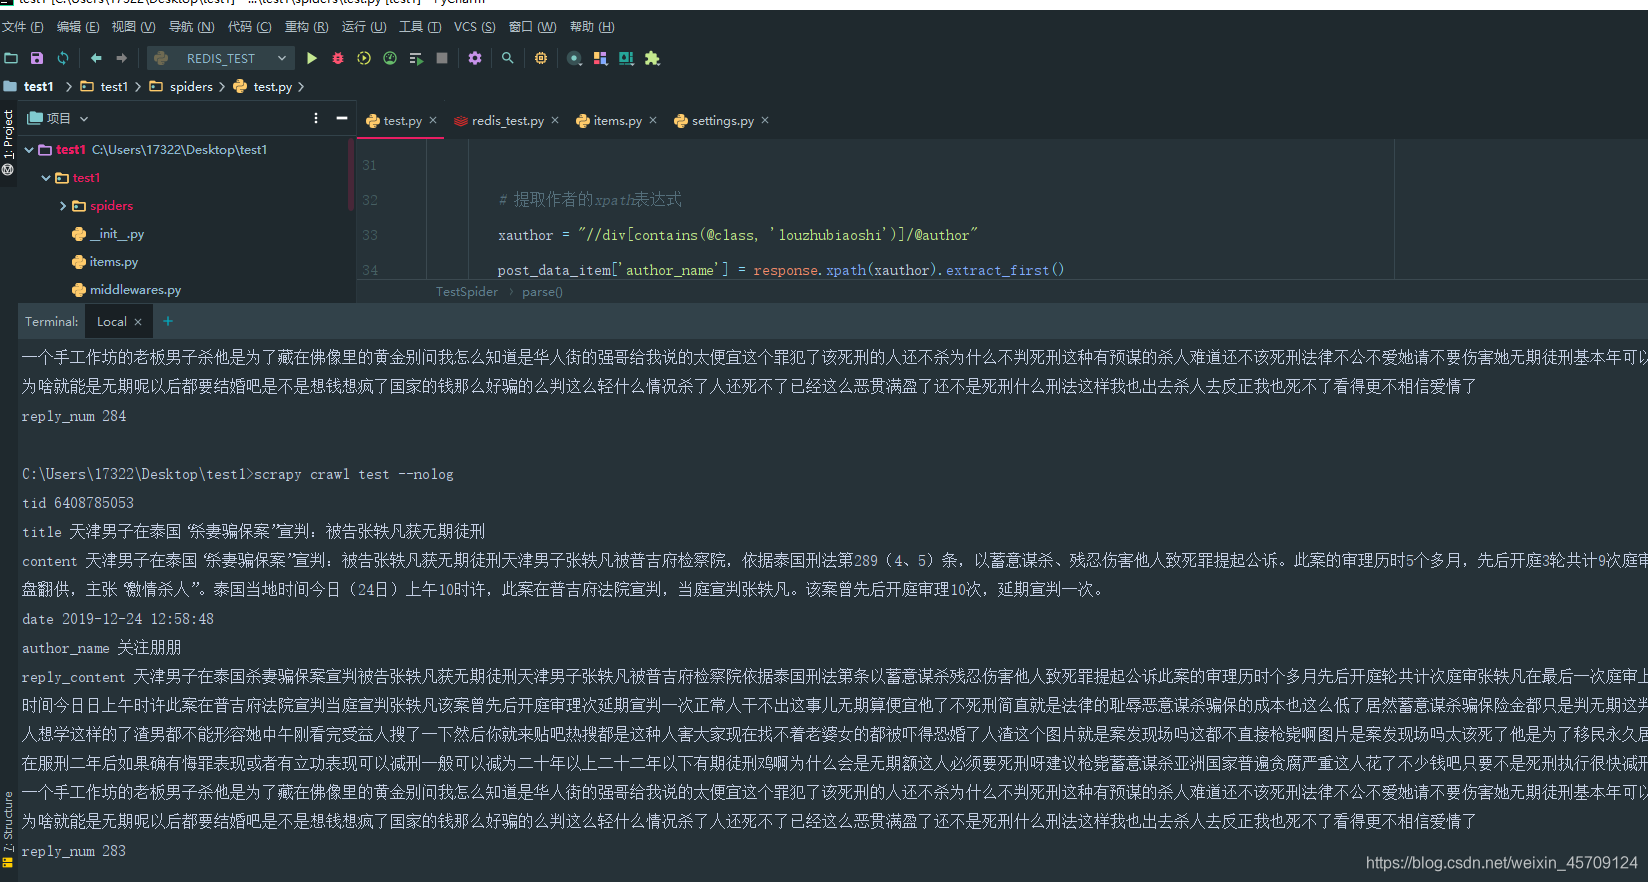Open the 导航 (N) menu

tap(191, 27)
